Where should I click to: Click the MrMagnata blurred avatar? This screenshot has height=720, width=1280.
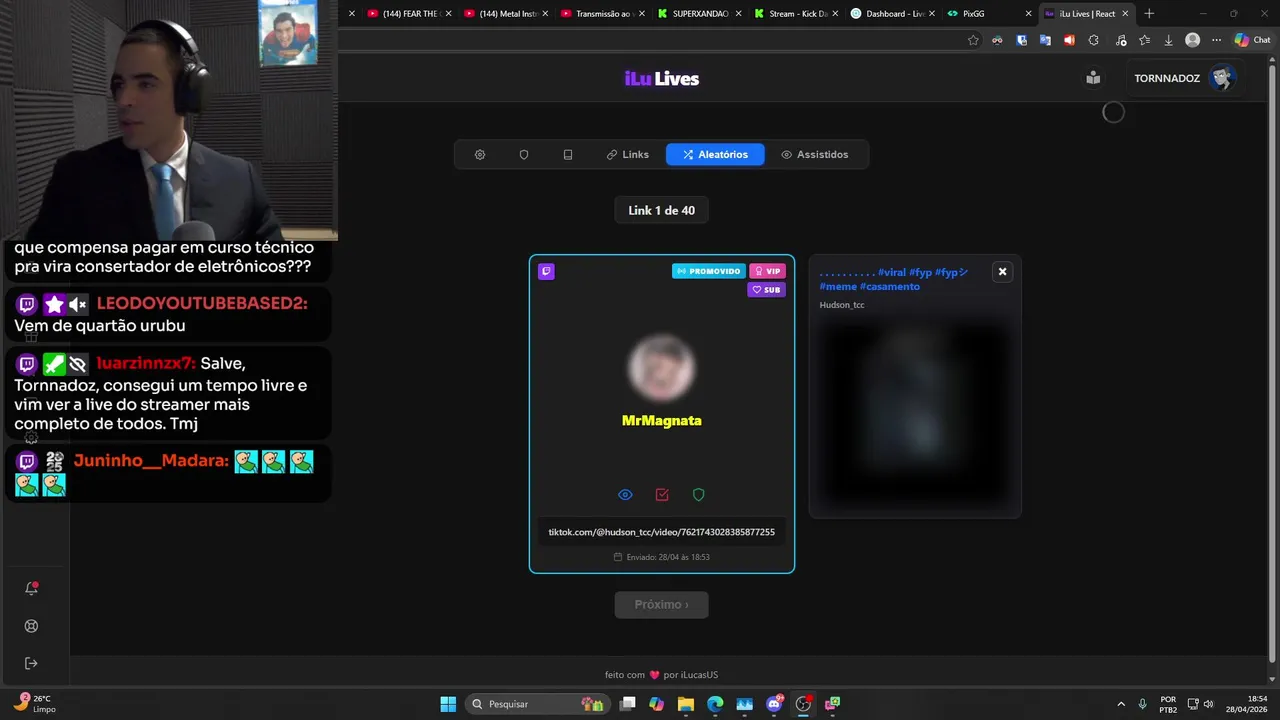tap(662, 367)
